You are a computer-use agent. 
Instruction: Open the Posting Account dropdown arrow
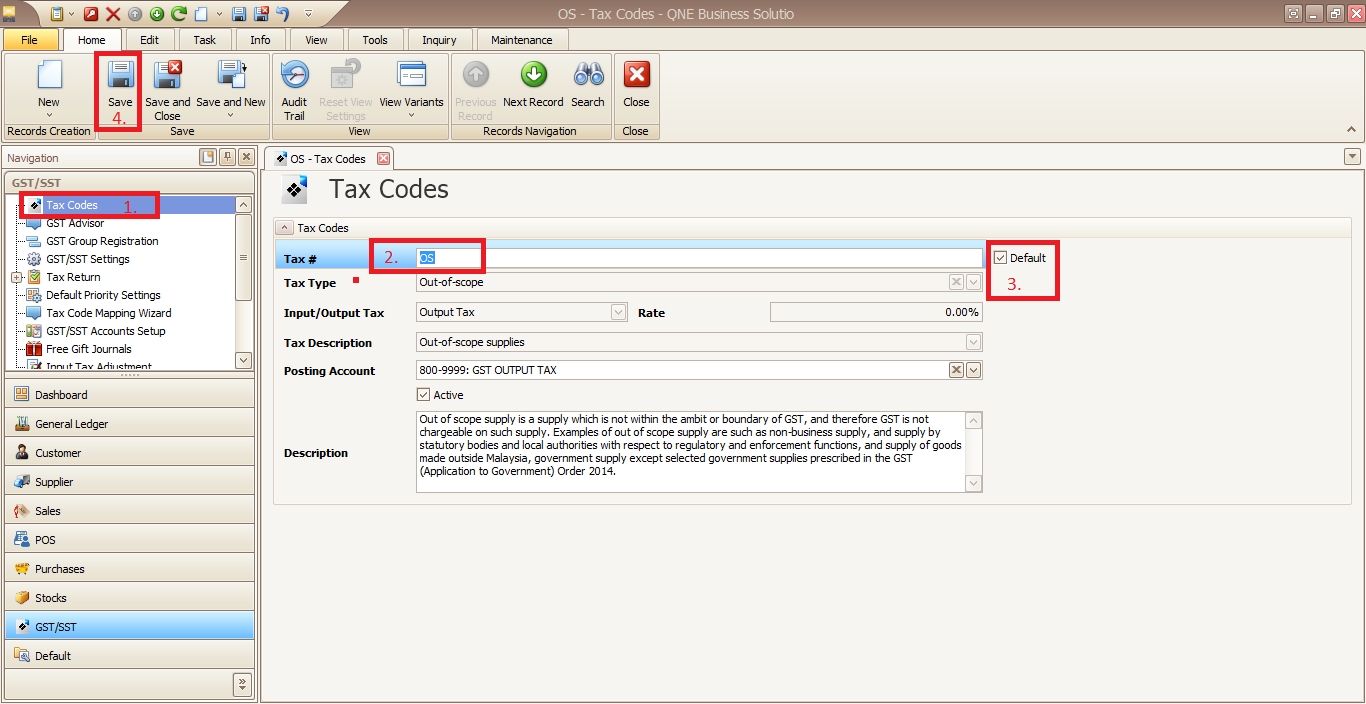pos(974,370)
